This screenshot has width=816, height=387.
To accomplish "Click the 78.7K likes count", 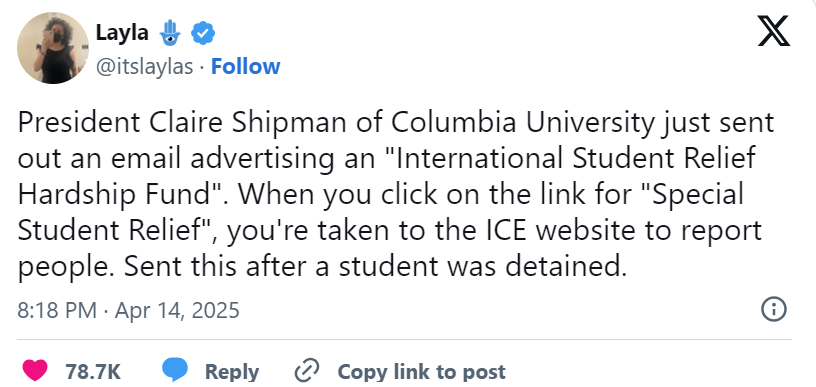I will [93, 371].
